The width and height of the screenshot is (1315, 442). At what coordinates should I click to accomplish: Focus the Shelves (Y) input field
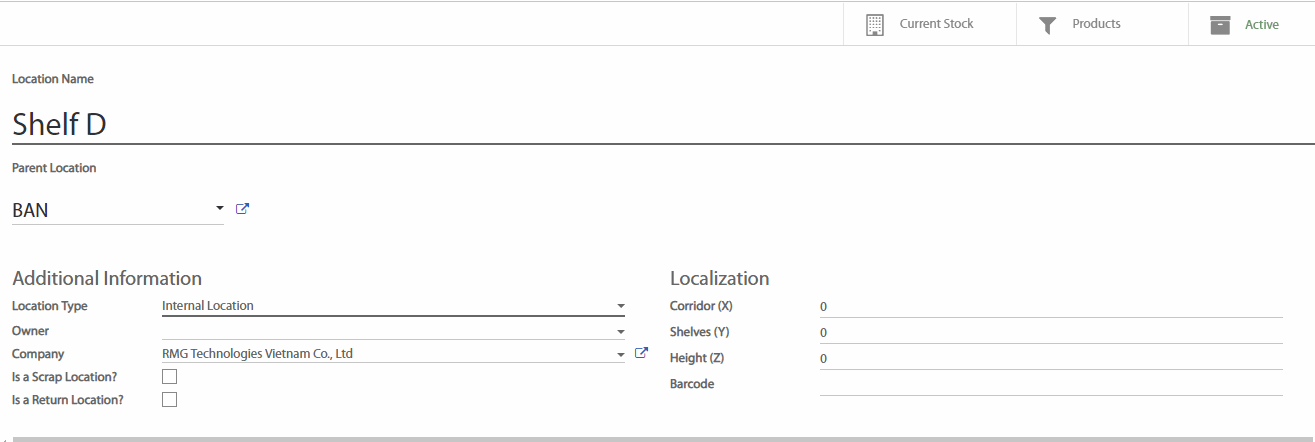(1050, 332)
